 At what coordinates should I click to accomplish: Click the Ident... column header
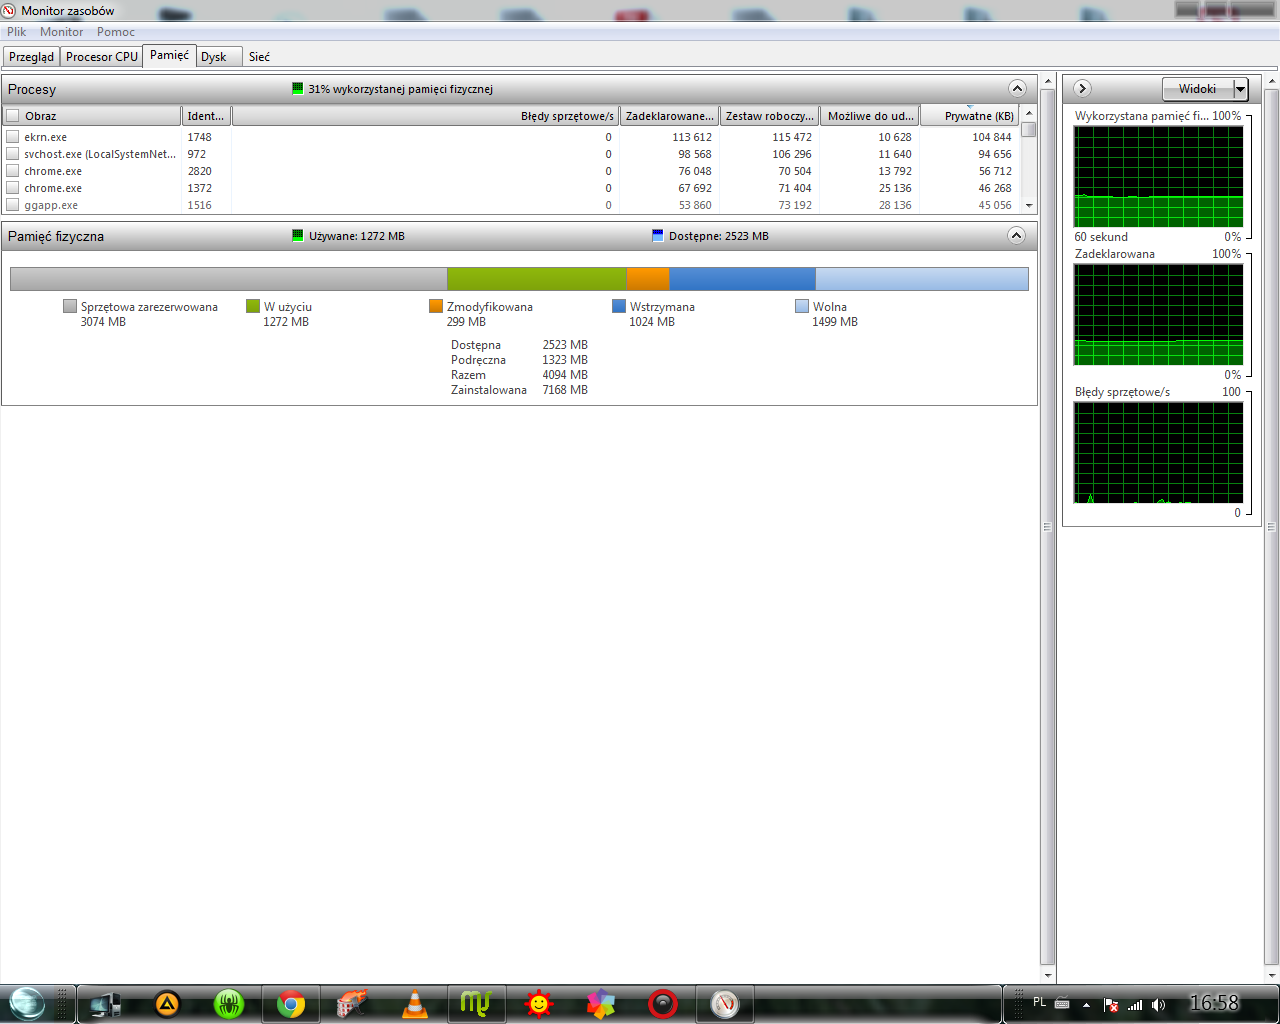pos(206,116)
